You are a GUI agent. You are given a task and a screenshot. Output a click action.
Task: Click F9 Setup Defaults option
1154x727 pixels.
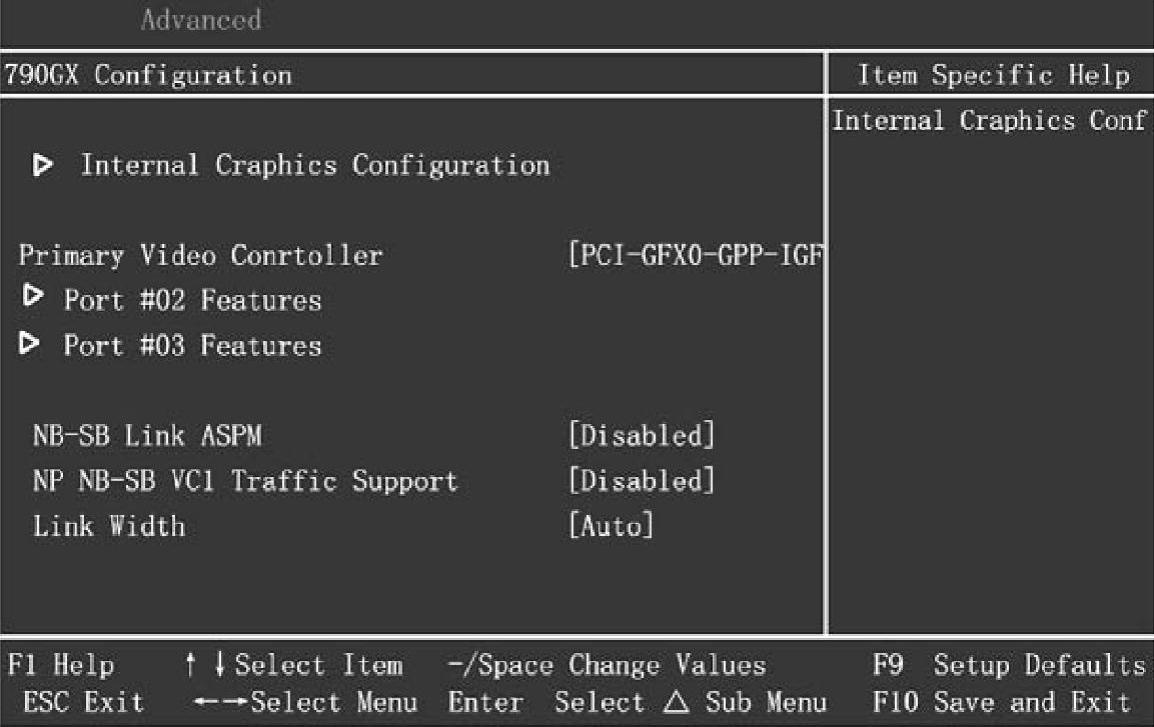click(1009, 666)
